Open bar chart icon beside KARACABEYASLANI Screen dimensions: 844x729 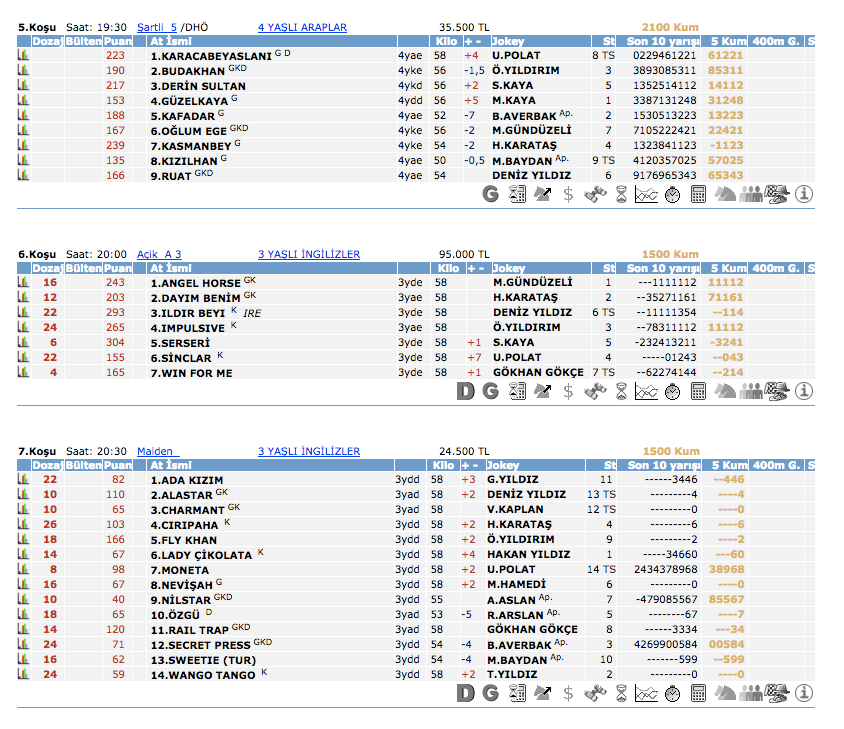(23, 57)
